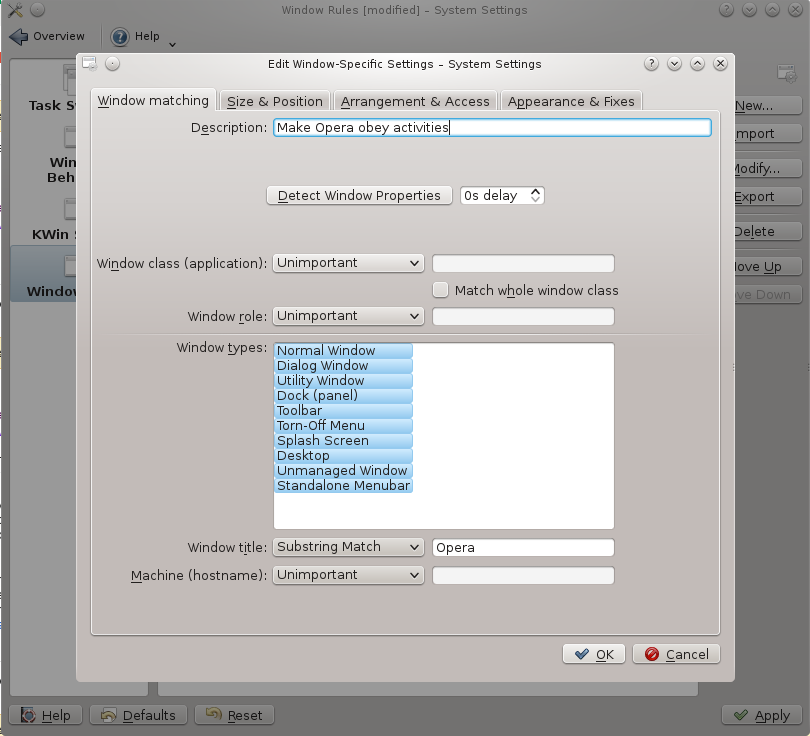Click the pin icon beside the dialog menu
The width and height of the screenshot is (810, 736).
point(112,63)
